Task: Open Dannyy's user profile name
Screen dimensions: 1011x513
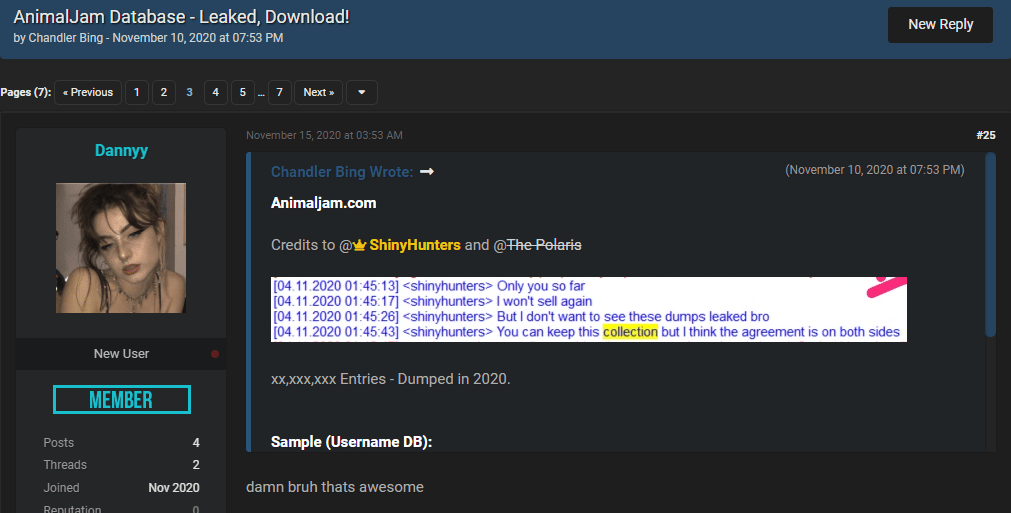Action: [x=121, y=150]
